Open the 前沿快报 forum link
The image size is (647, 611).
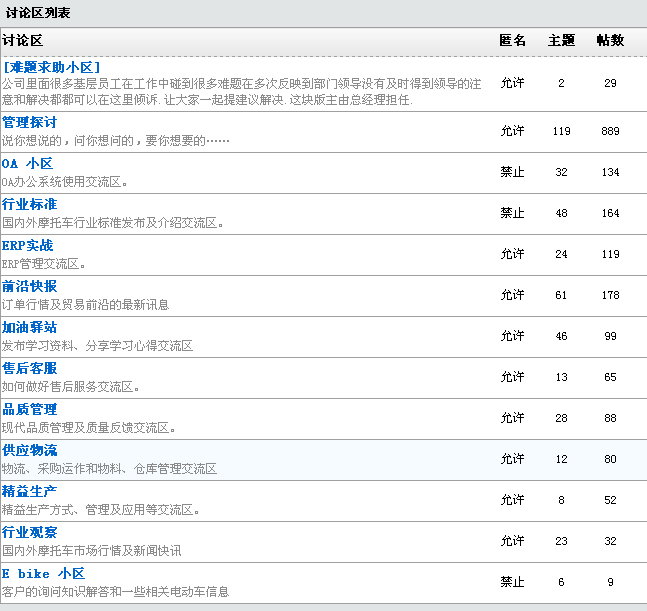coord(29,286)
